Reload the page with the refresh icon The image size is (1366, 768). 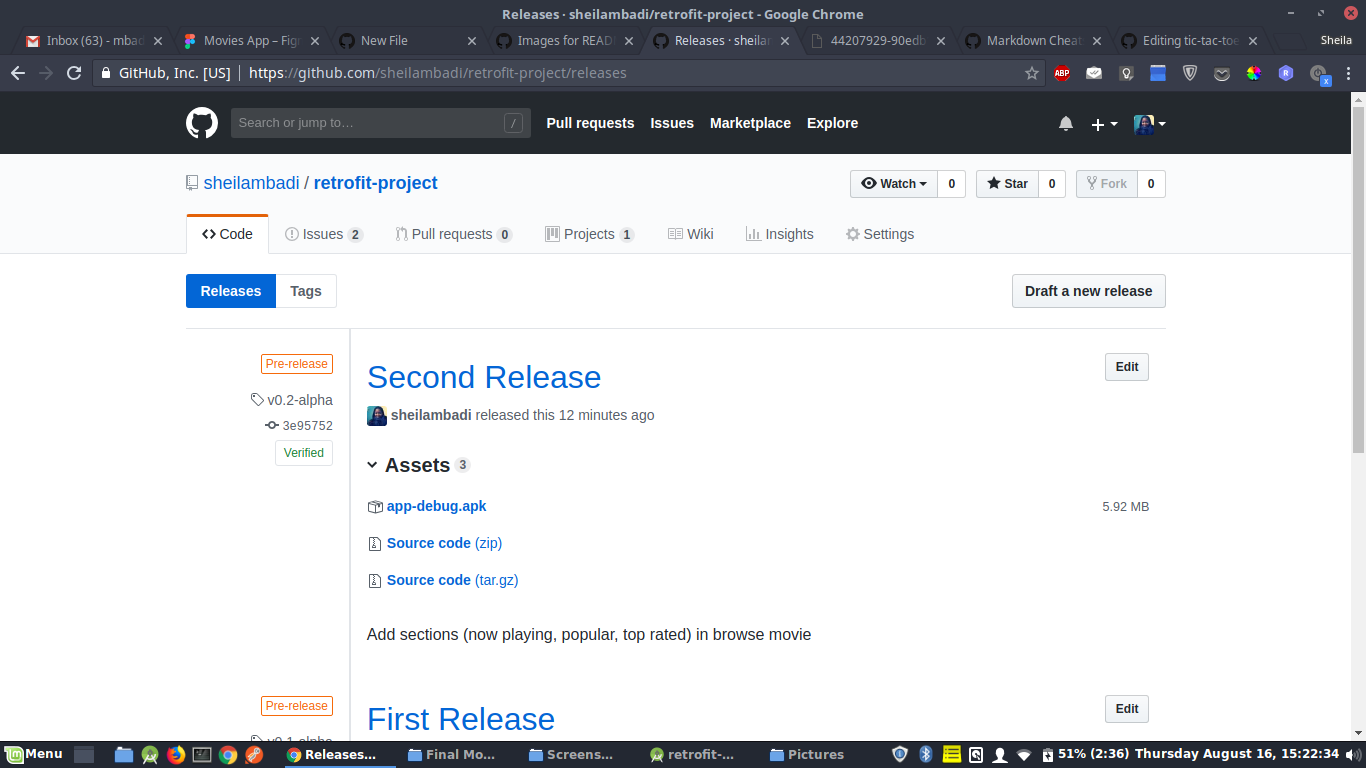[73, 73]
